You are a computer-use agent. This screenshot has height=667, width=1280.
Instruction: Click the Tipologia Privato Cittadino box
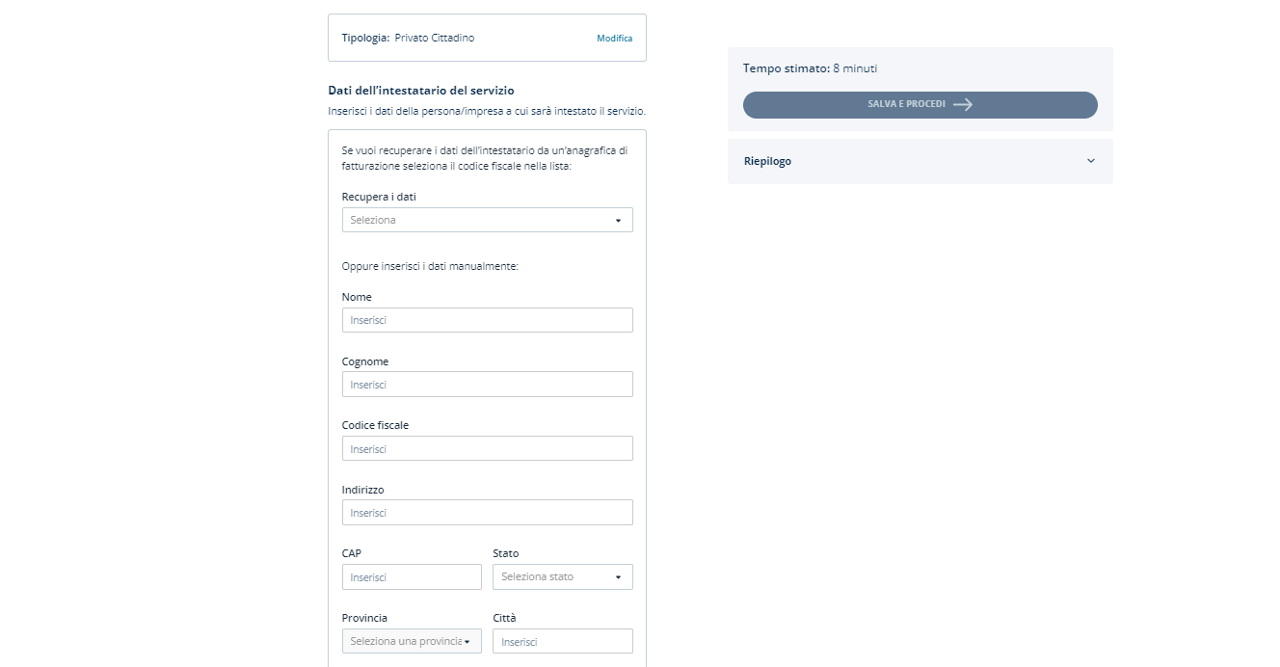coord(460,38)
